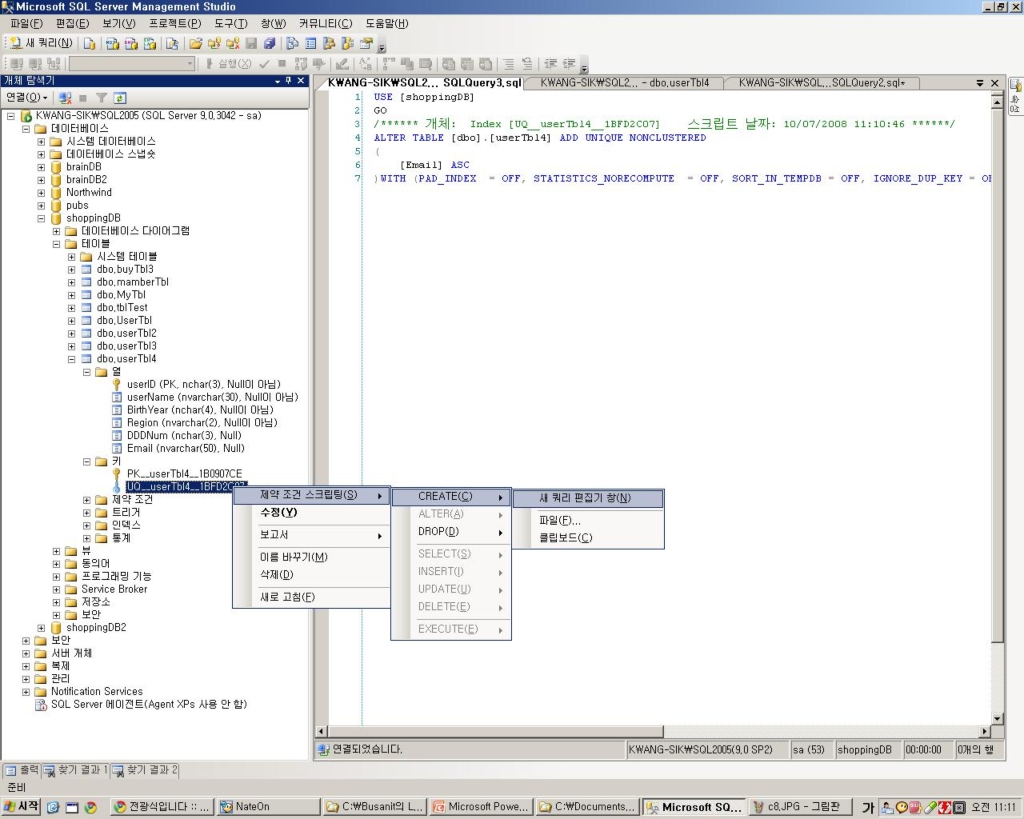Expand the 인덱스 folder node
This screenshot has height=819, width=1024.
coord(87,526)
